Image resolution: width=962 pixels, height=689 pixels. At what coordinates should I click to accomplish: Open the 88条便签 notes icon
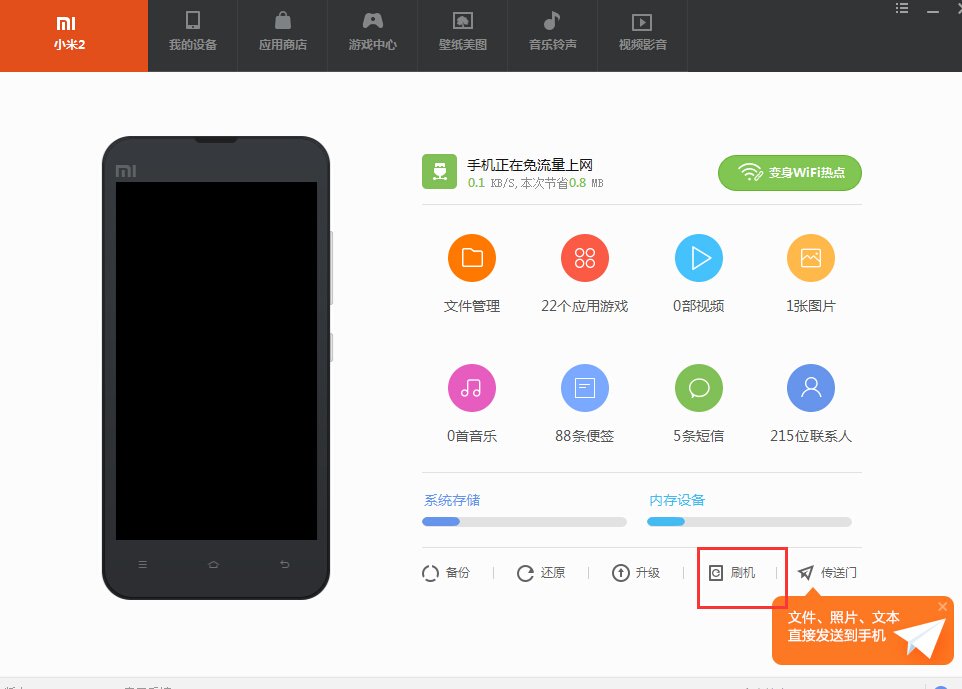585,388
